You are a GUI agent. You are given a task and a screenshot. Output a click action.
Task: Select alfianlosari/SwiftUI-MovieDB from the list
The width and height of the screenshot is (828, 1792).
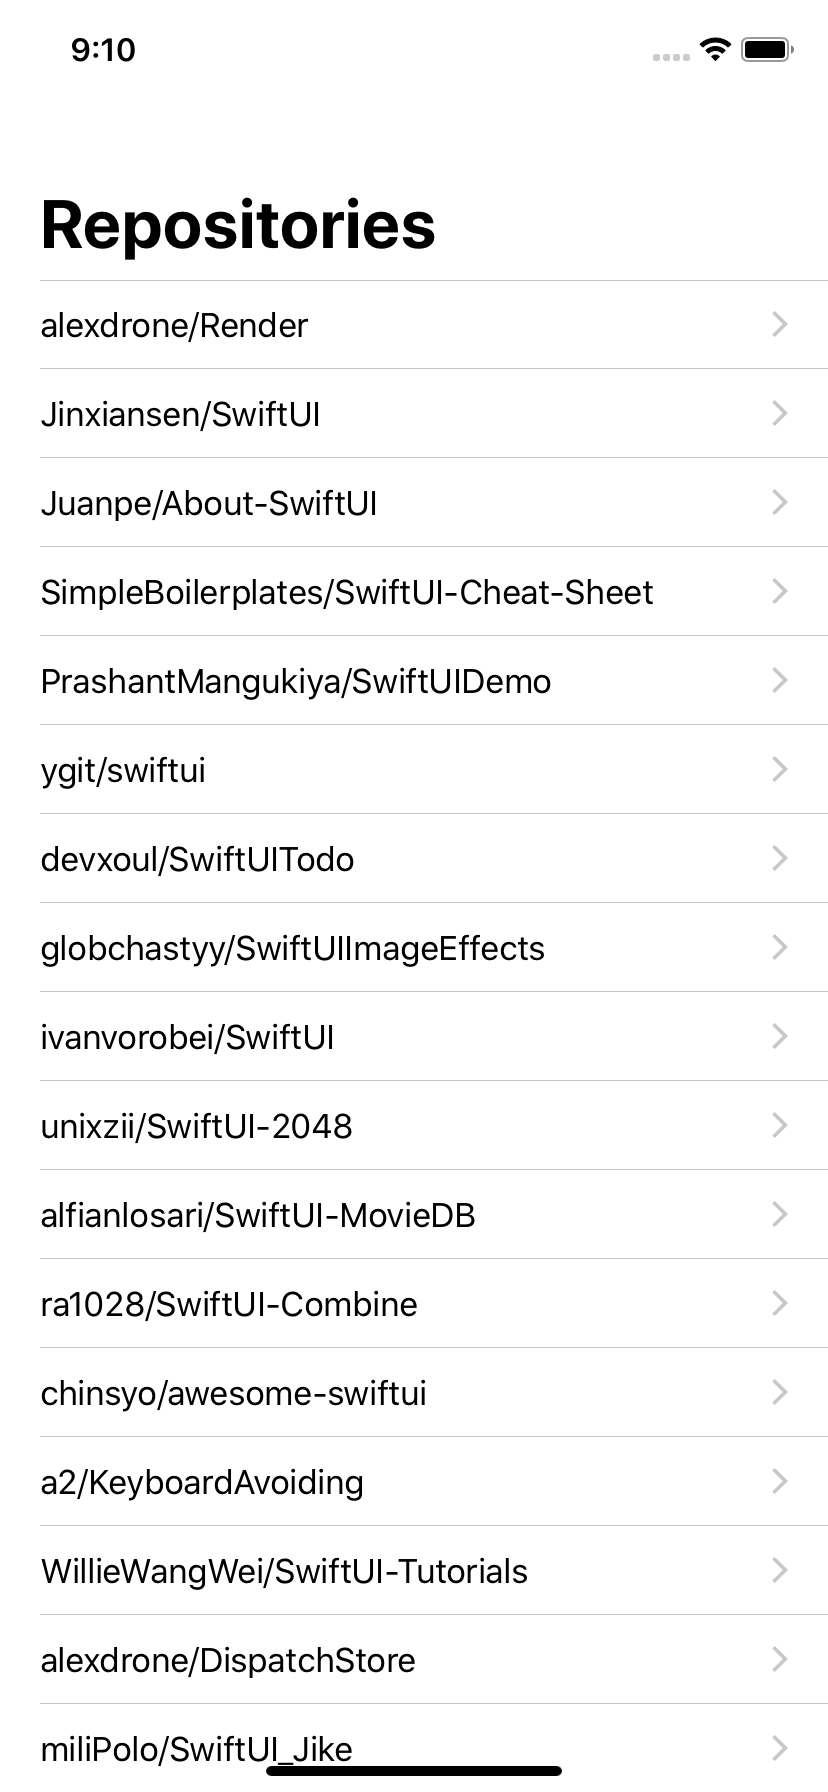pyautogui.click(x=258, y=1215)
